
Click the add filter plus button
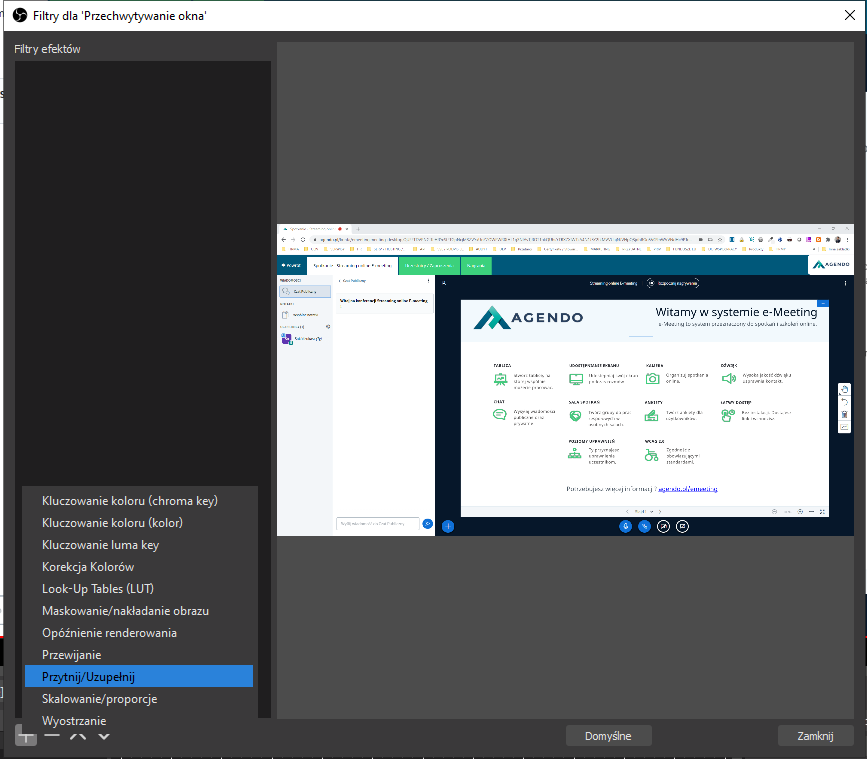pyautogui.click(x=26, y=736)
